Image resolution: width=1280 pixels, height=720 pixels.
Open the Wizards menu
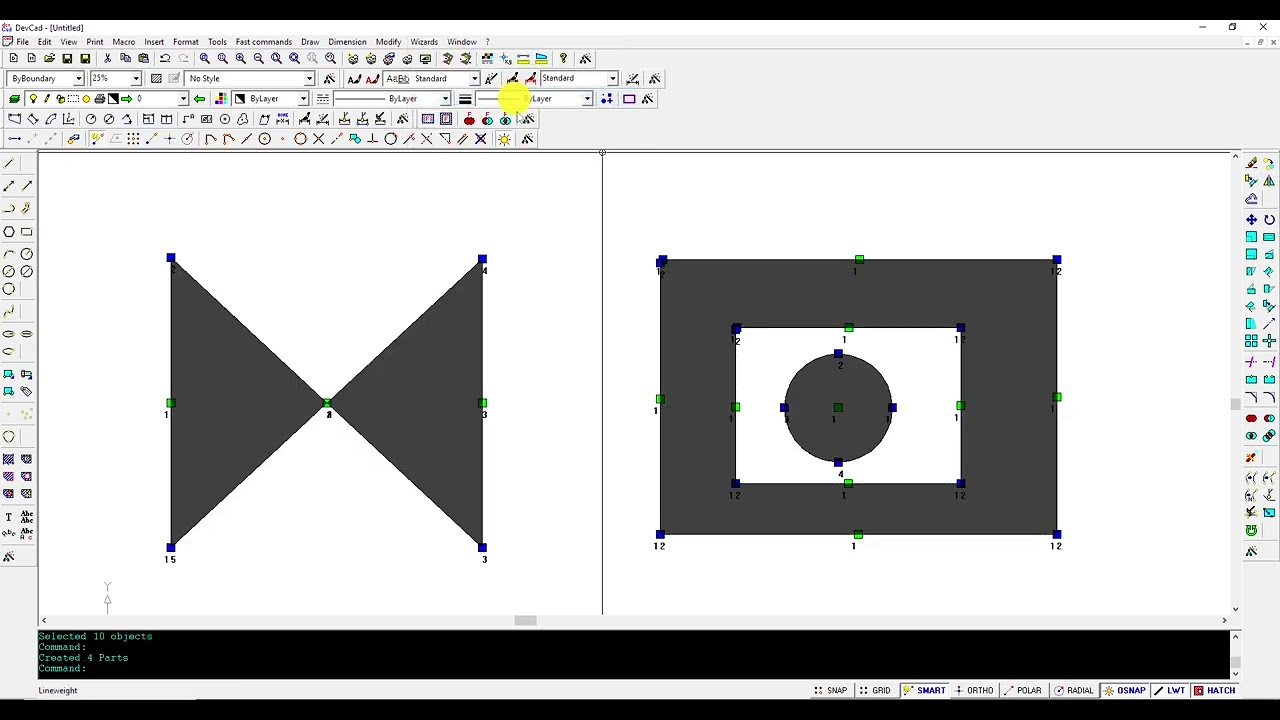424,42
